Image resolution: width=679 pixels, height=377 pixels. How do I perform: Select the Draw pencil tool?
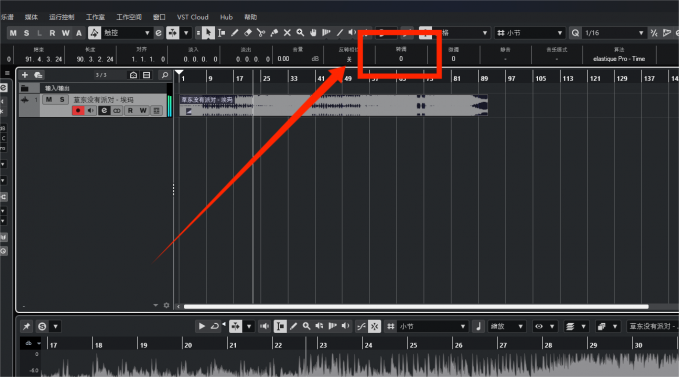pyautogui.click(x=235, y=33)
